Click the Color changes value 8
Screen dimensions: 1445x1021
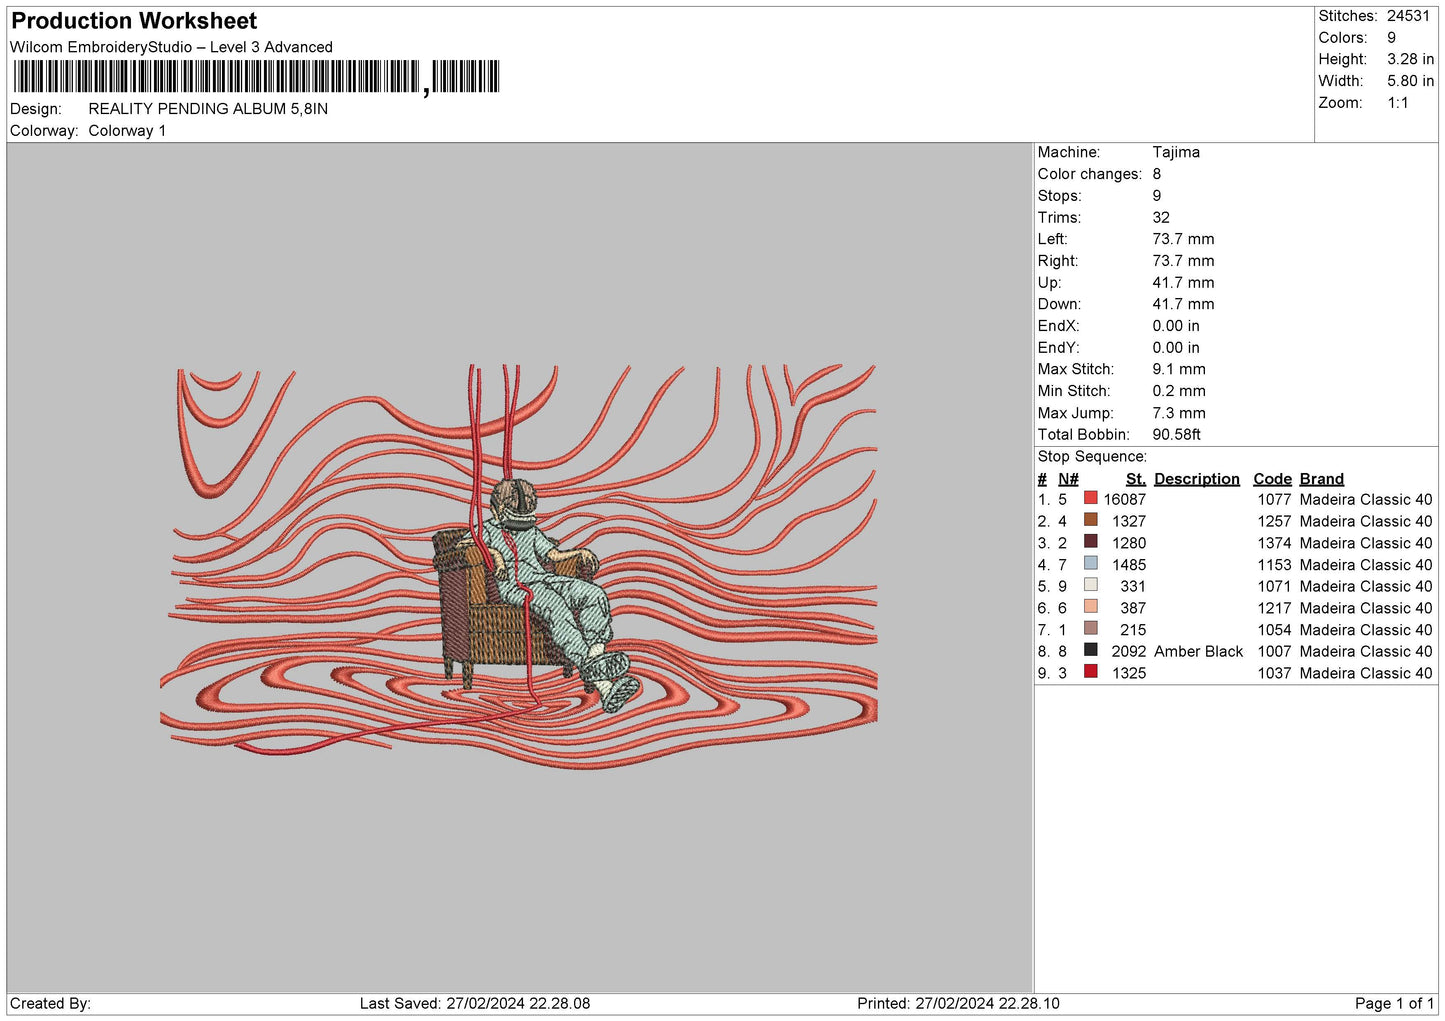click(x=1157, y=174)
